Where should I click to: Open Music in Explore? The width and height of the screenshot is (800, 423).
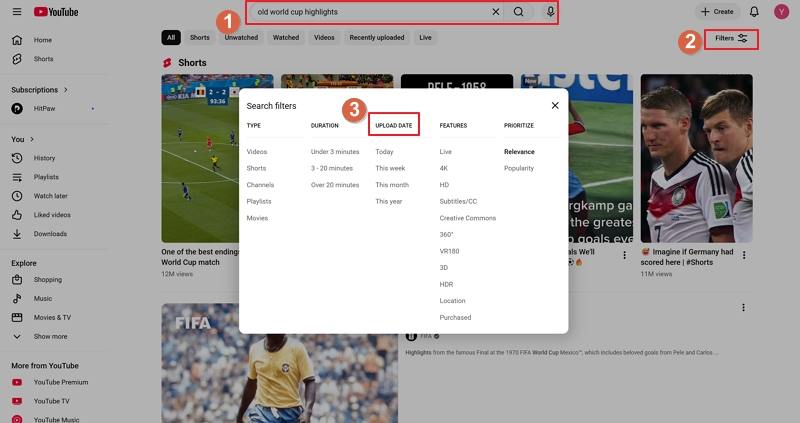(x=43, y=298)
